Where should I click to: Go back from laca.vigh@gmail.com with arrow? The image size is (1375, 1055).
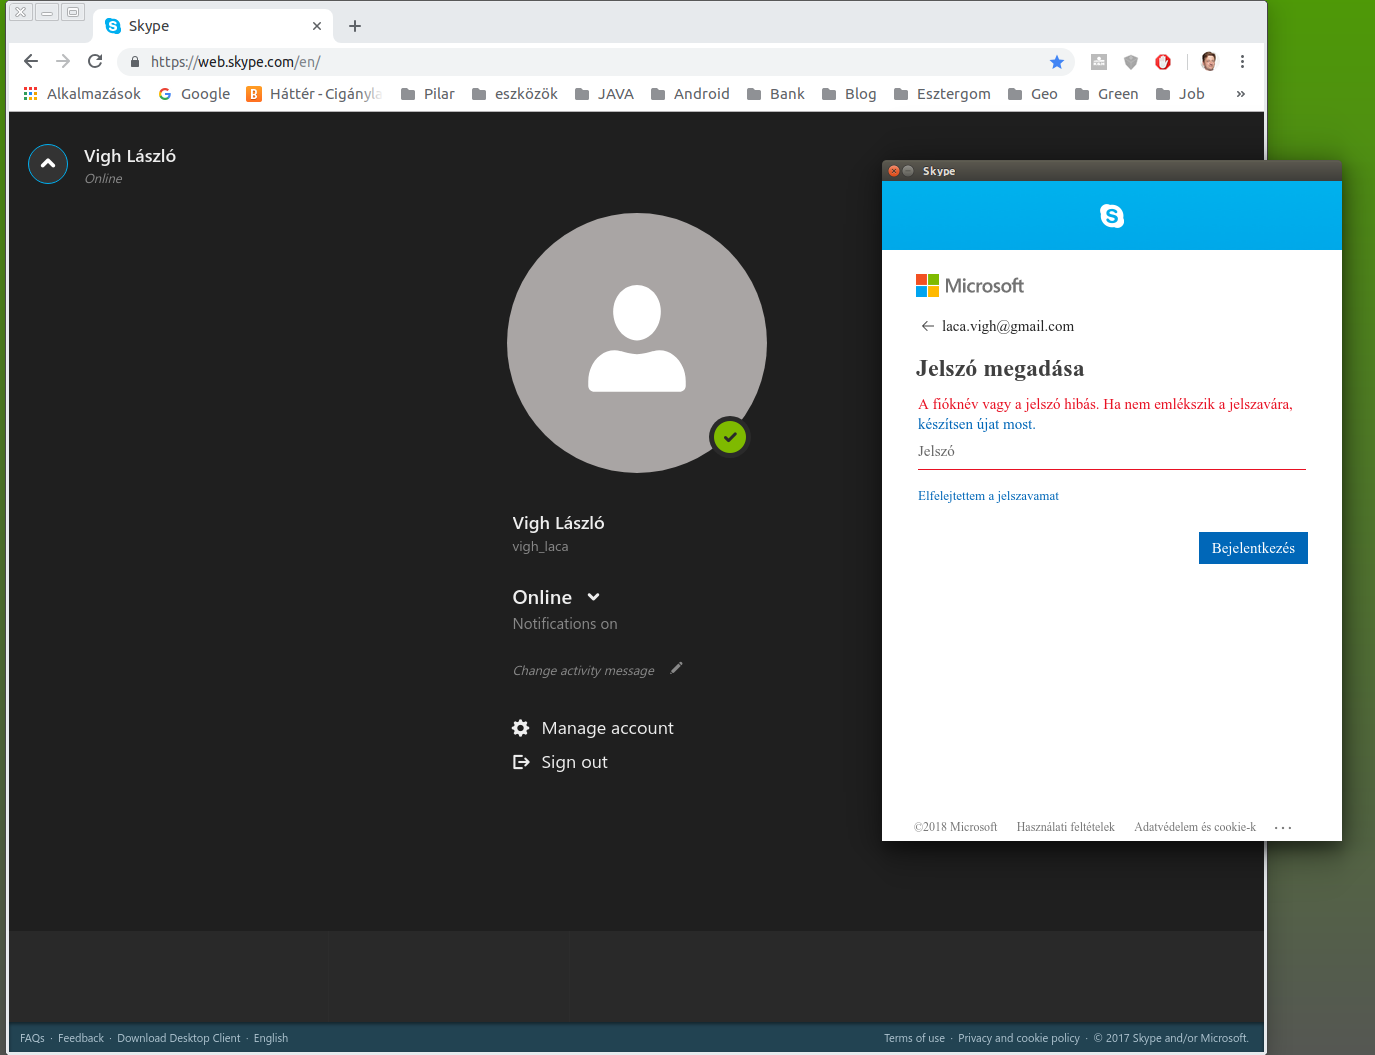tap(927, 326)
